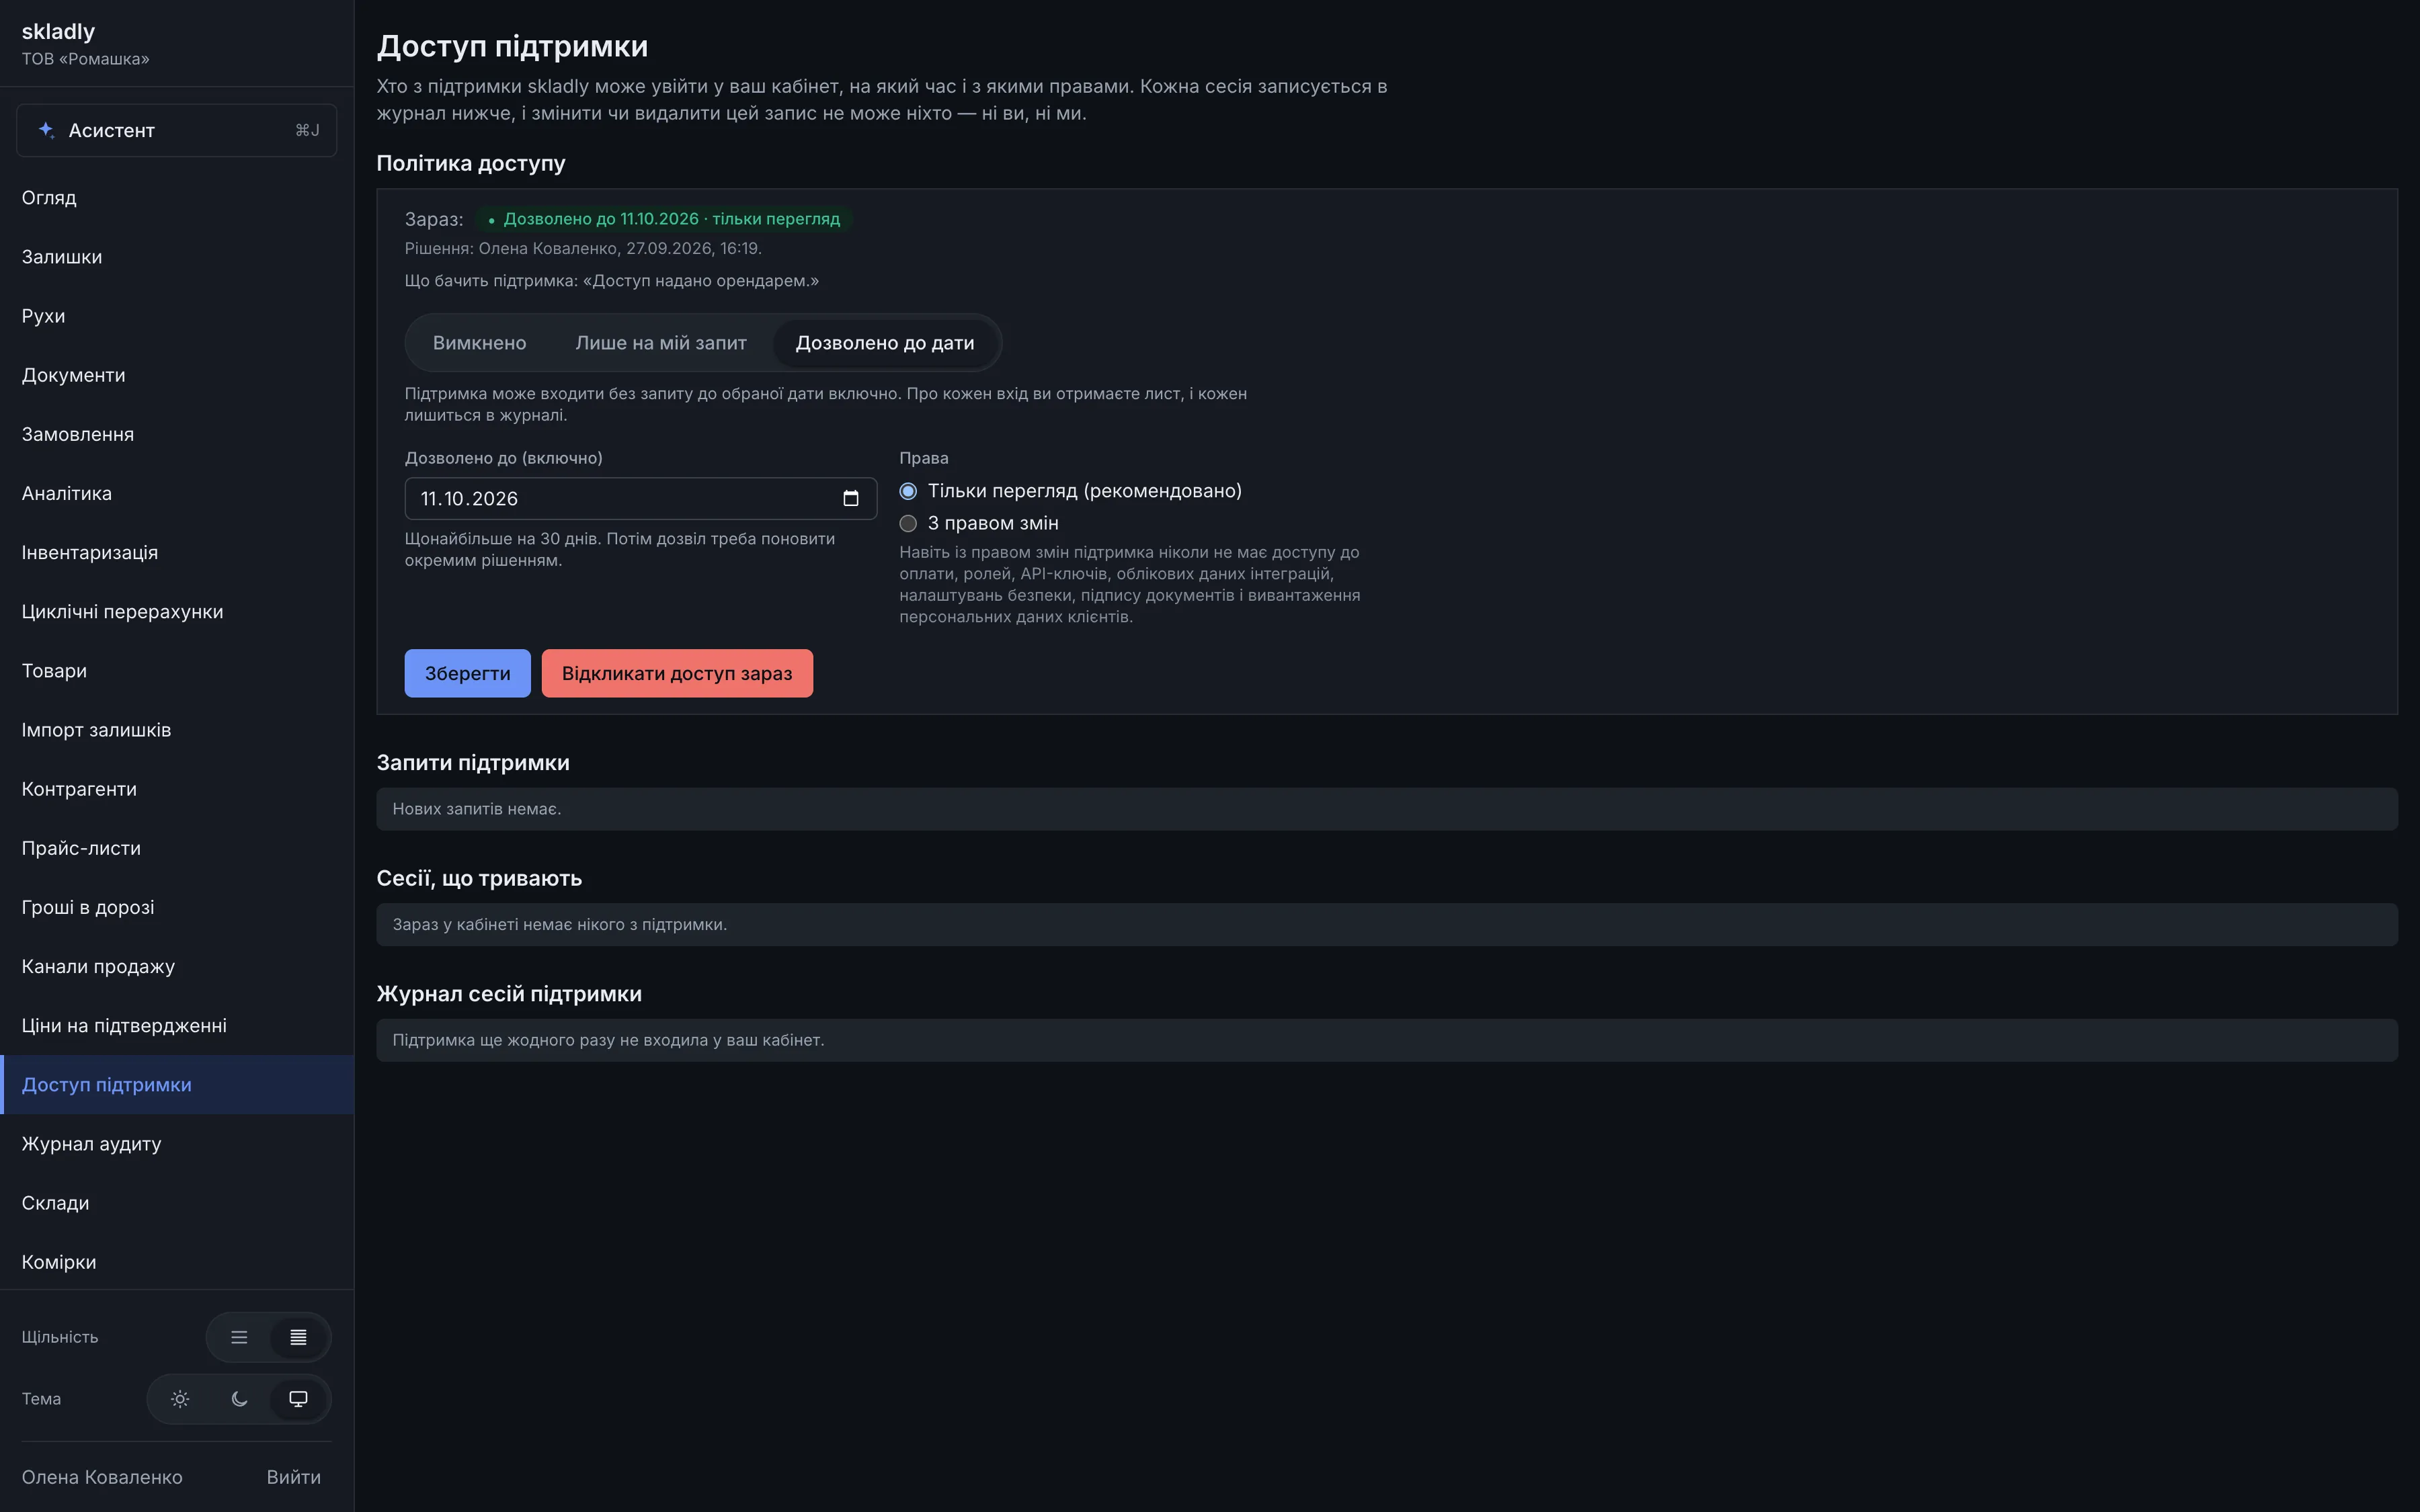The width and height of the screenshot is (2420, 1512).
Task: Open "Аналітика" page
Action: pos(177,493)
